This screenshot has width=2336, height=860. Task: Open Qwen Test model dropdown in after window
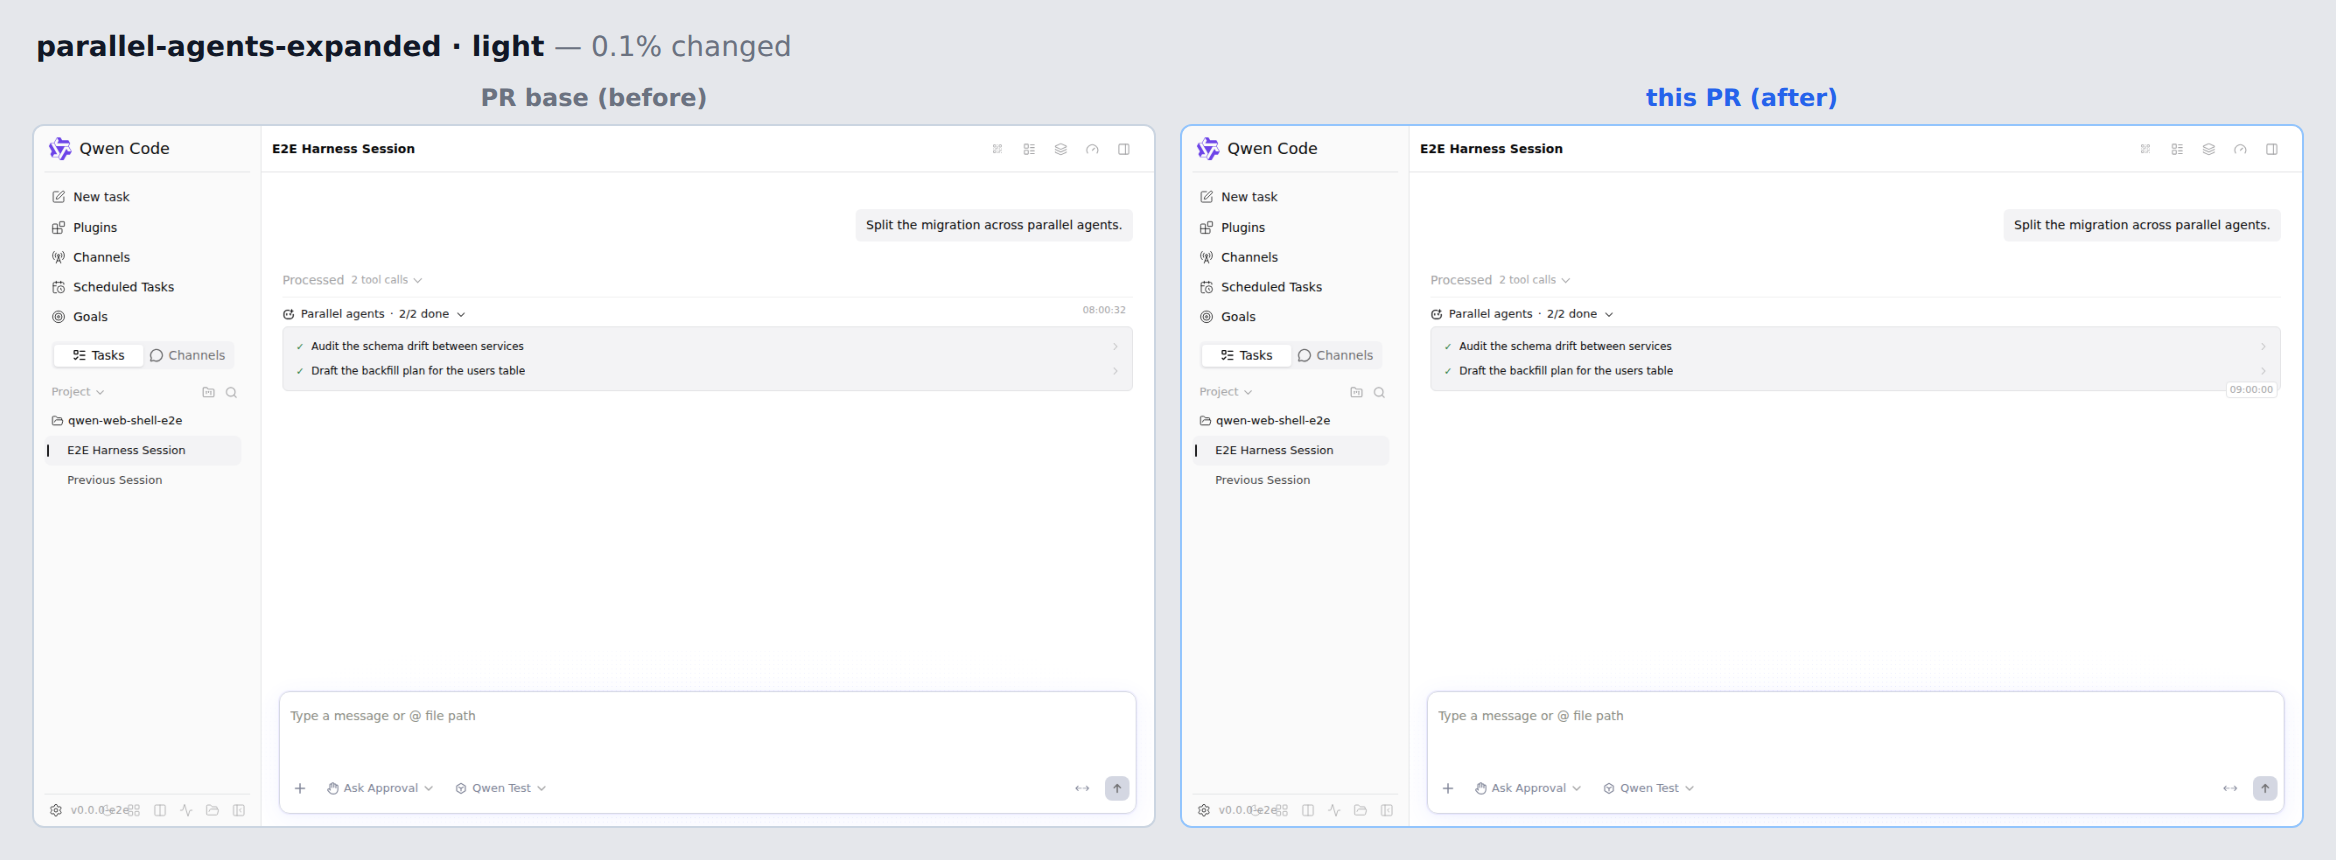pos(1649,788)
